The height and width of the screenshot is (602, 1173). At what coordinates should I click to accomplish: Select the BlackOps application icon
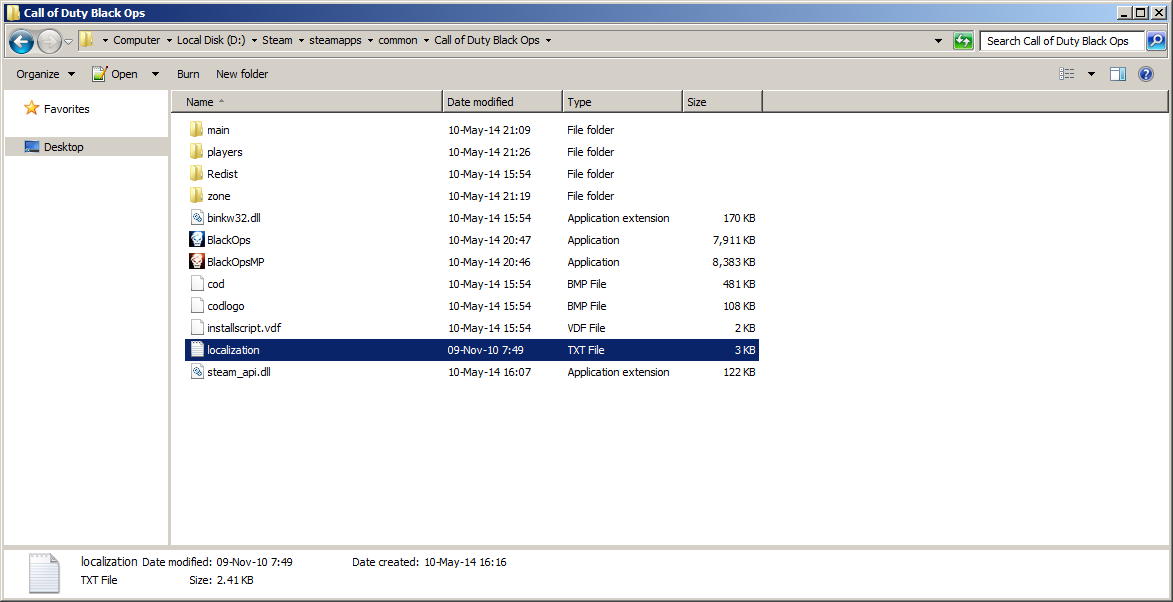196,240
